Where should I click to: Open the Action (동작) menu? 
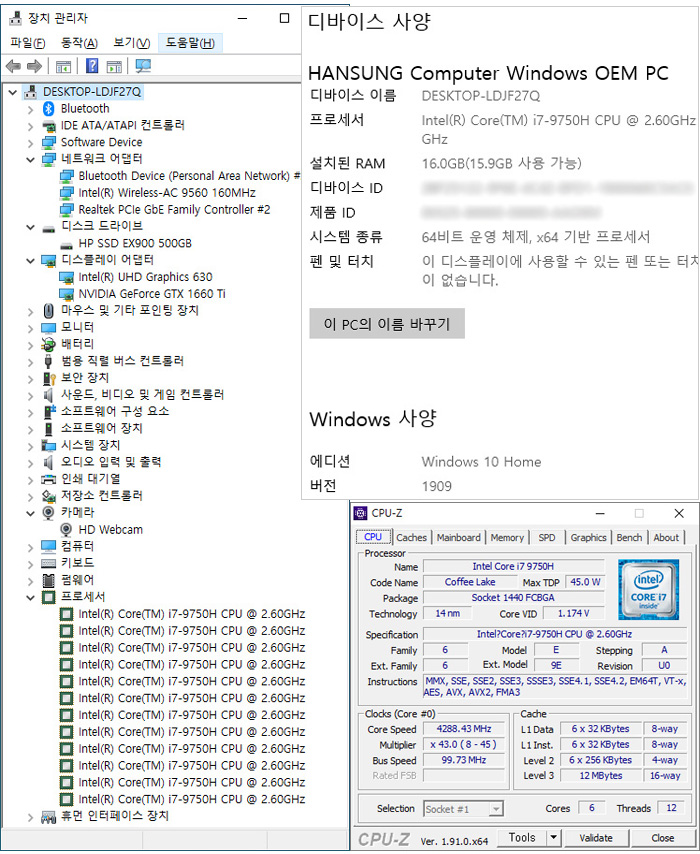pyautogui.click(x=79, y=42)
